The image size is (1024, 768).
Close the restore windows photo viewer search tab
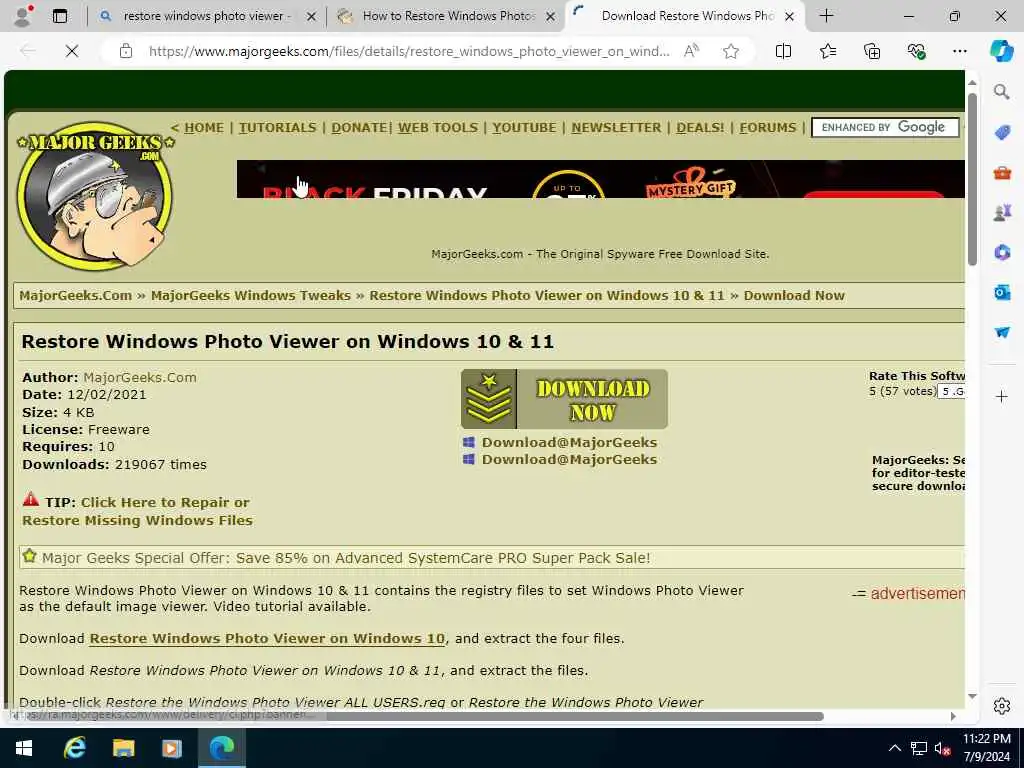tap(312, 16)
